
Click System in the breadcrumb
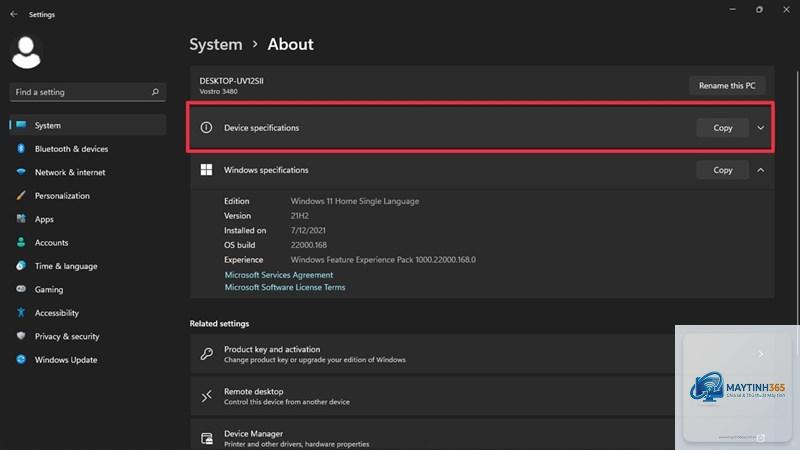[x=216, y=44]
